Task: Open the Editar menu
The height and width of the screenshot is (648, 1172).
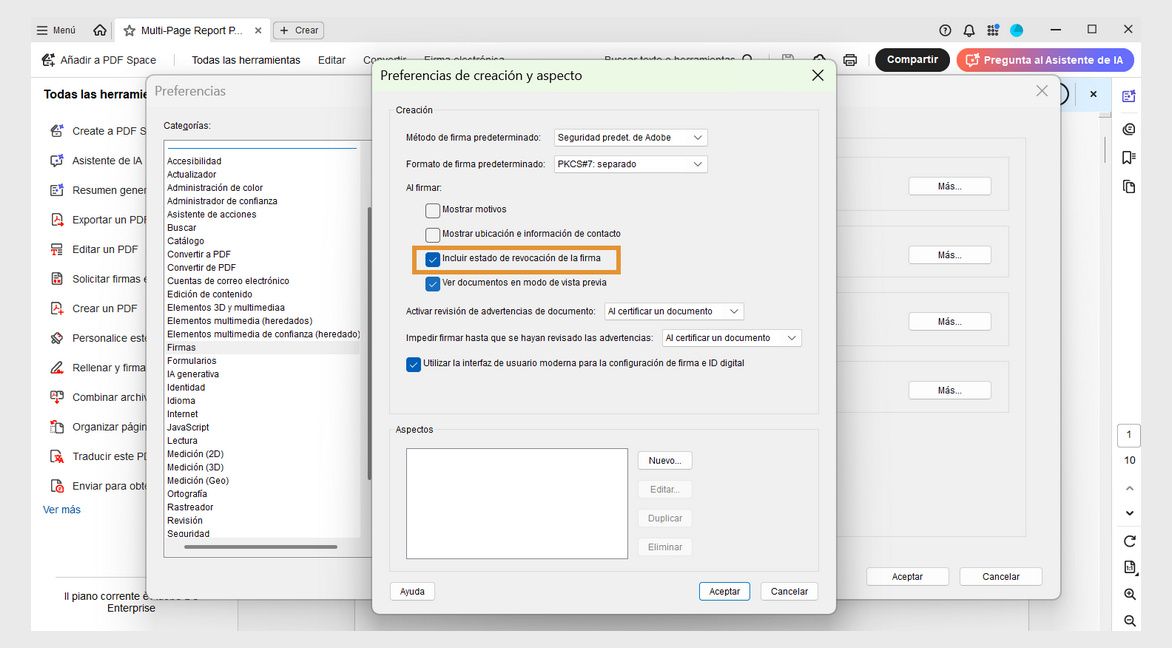Action: [x=331, y=60]
